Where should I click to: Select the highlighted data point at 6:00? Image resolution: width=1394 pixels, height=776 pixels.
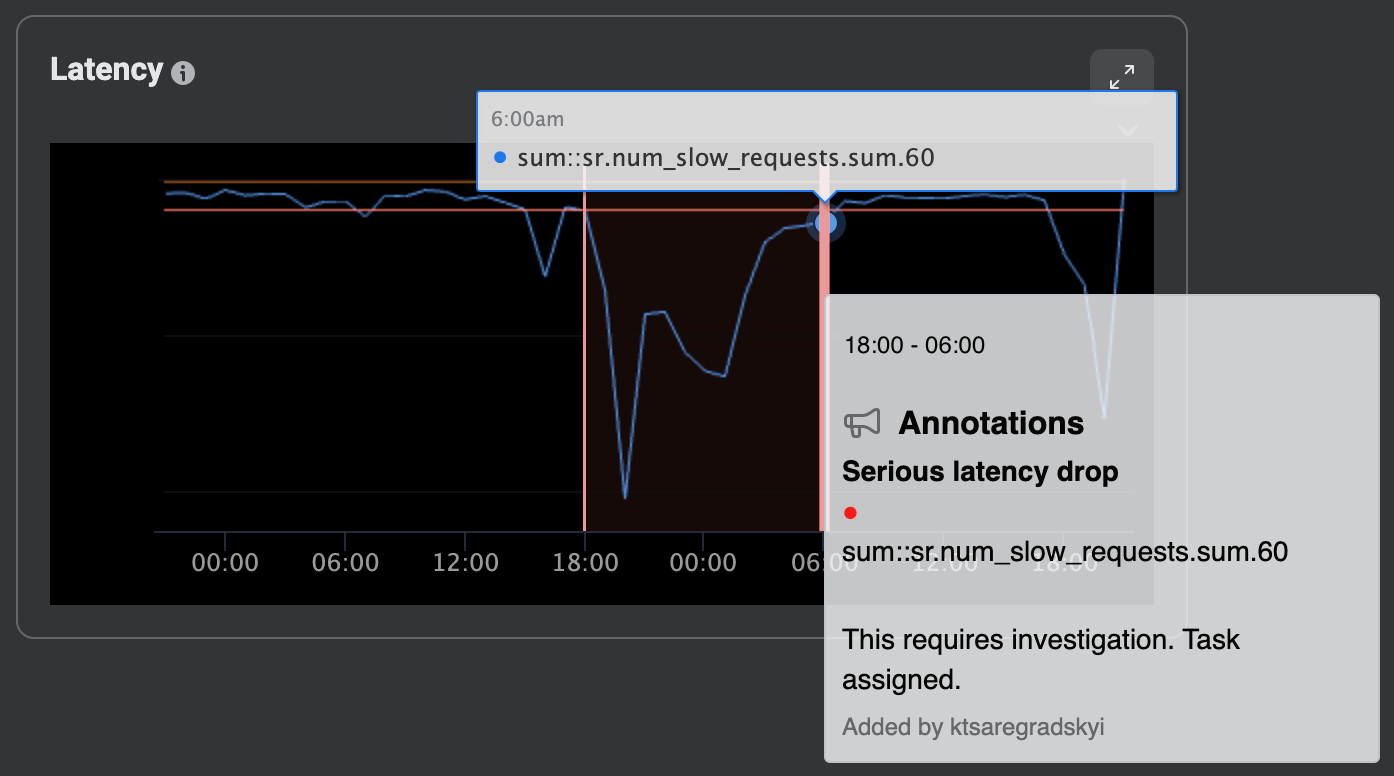826,223
